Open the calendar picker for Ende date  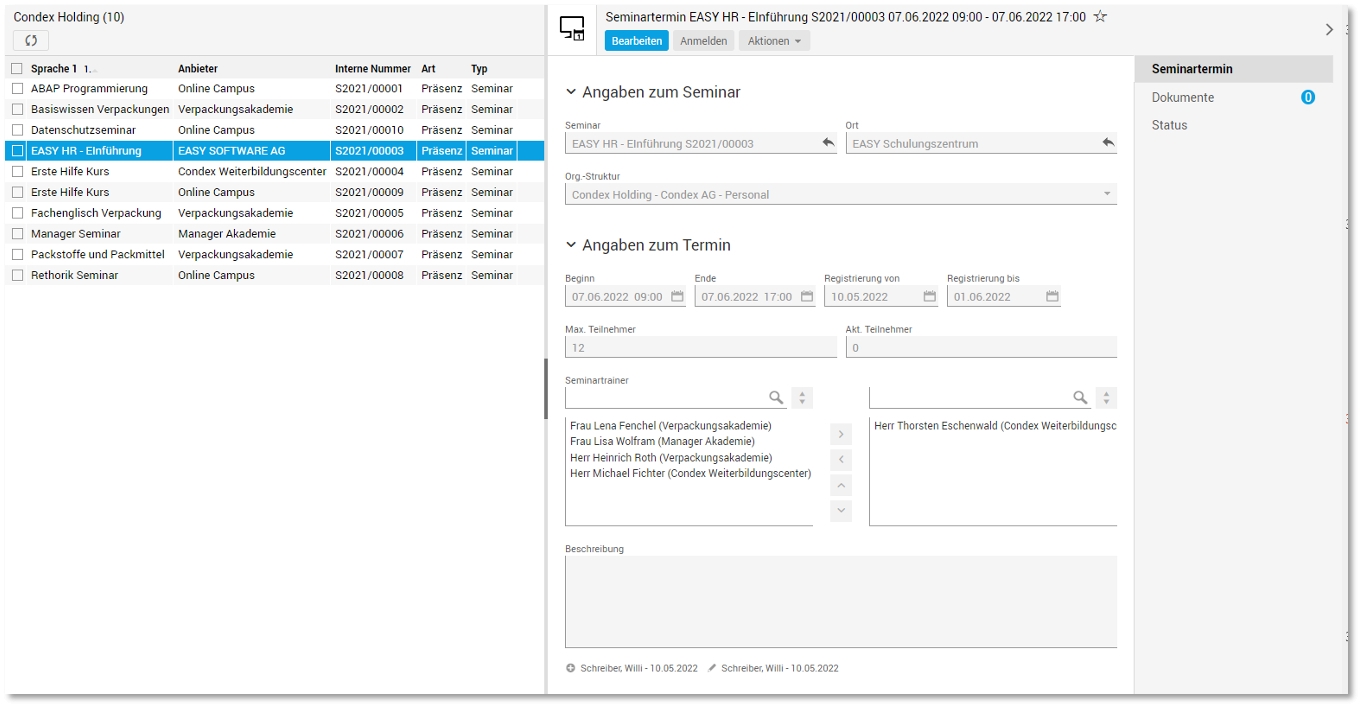tap(807, 297)
